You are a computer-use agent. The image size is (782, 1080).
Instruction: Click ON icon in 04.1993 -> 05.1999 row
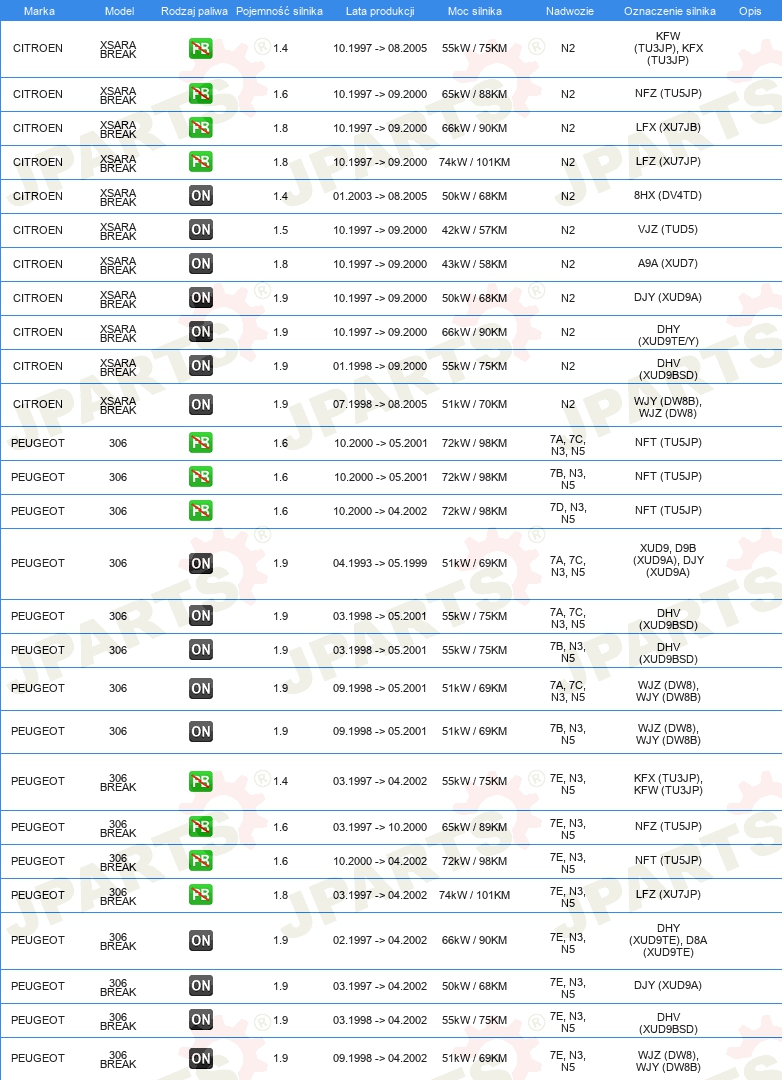point(200,563)
